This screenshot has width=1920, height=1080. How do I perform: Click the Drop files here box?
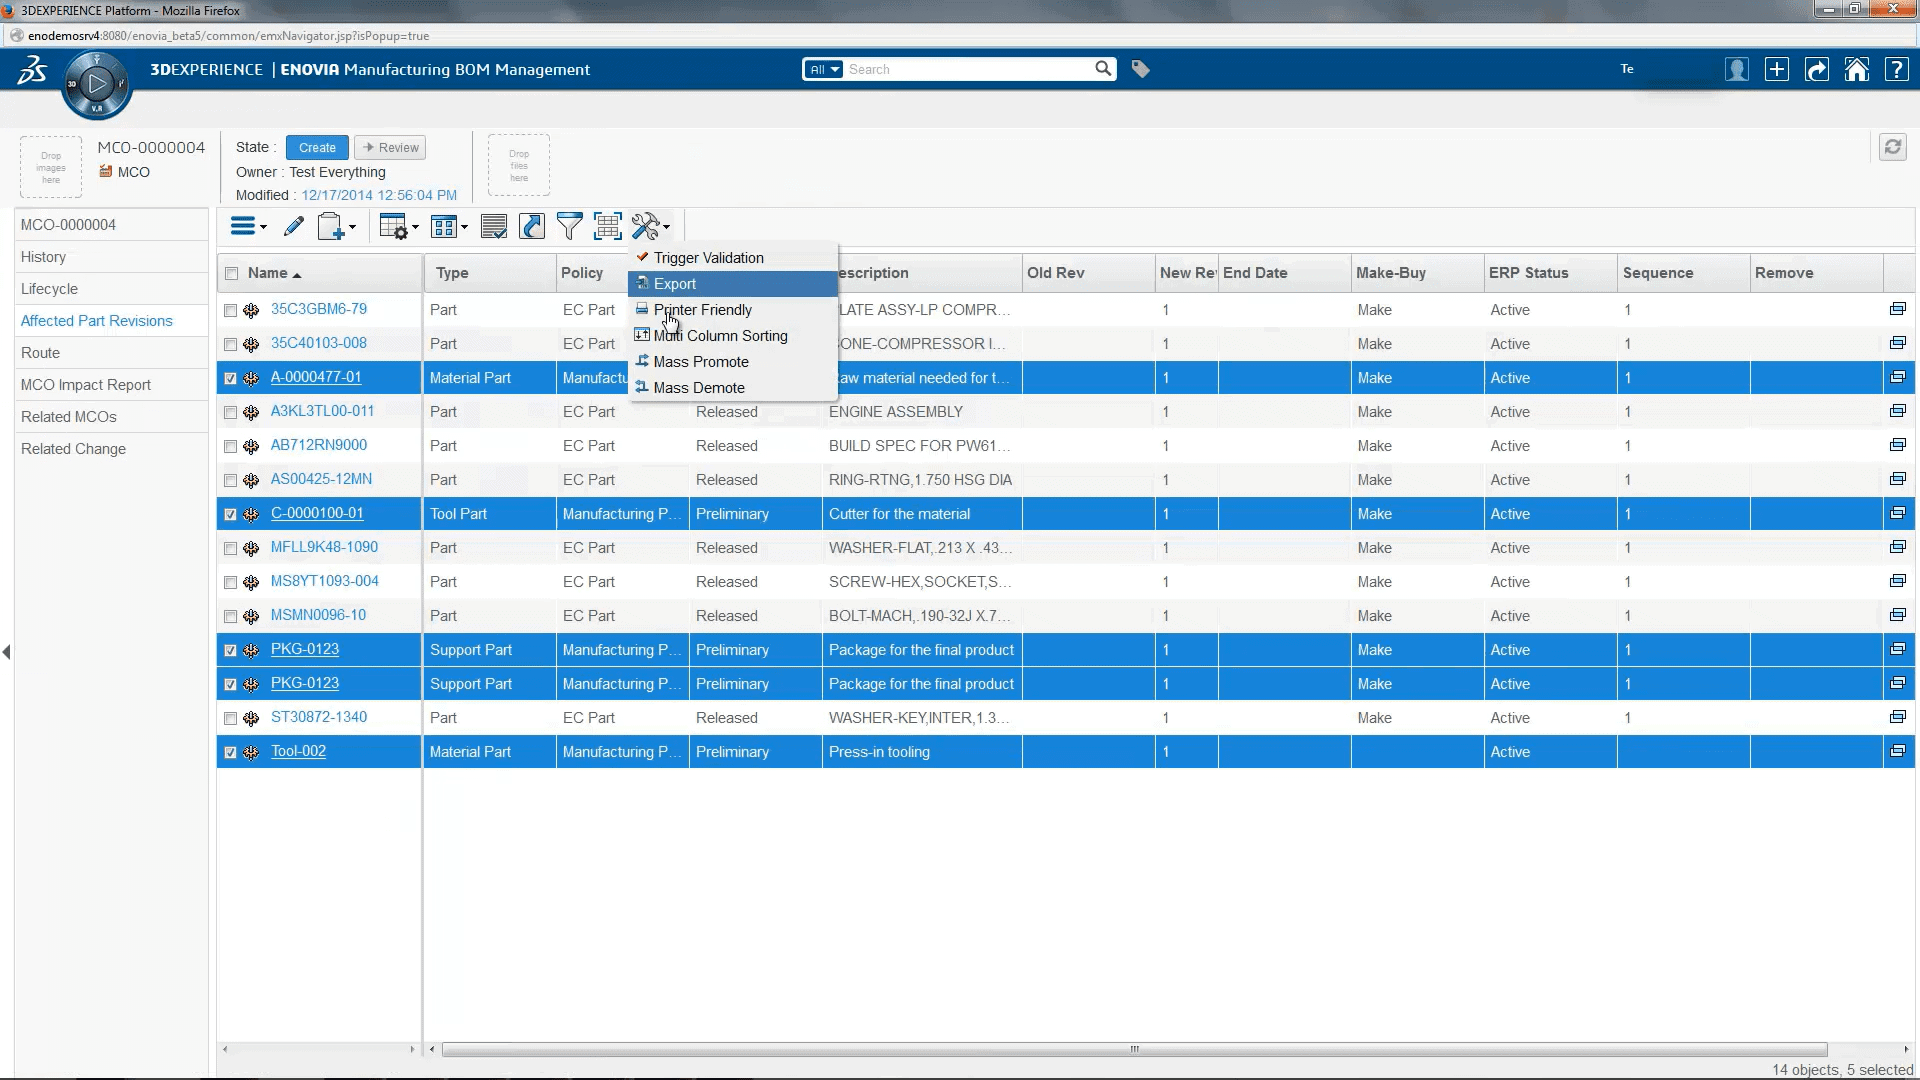pos(519,165)
